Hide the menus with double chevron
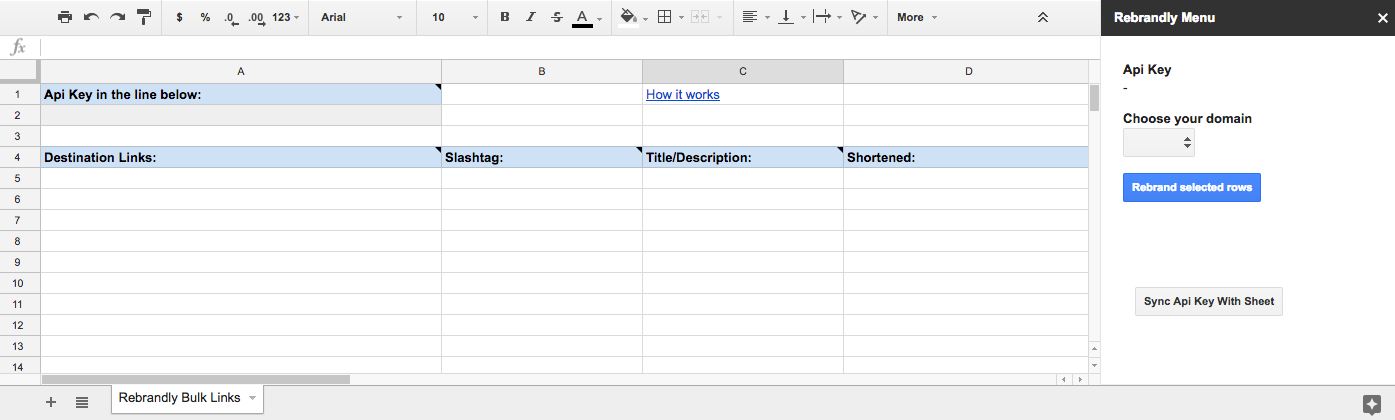The image size is (1395, 420). pyautogui.click(x=1043, y=17)
